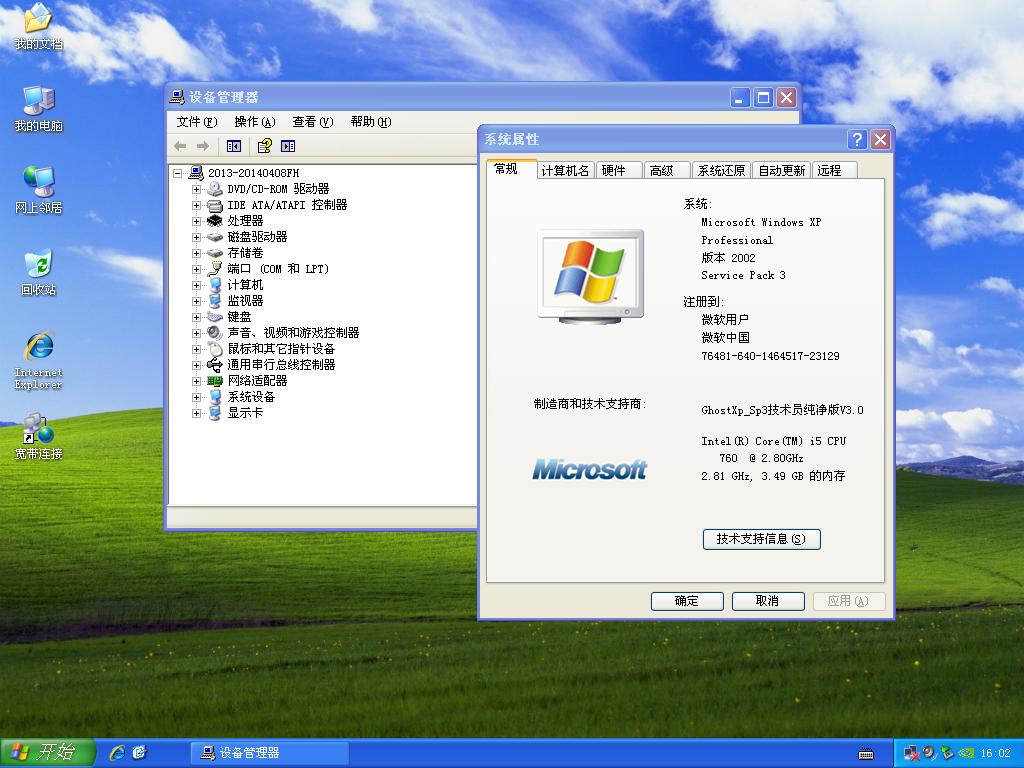Switch to the 自动更新 tab
The image size is (1024, 768).
click(x=782, y=170)
